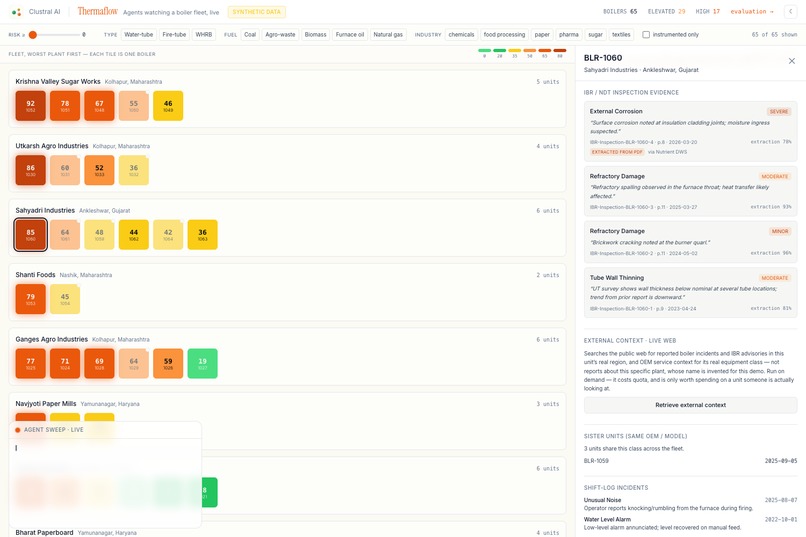Screen dimensions: 806x537
Task: Select Utkarsh Agro boiler tile scoring 60
Action: [x=65, y=170]
